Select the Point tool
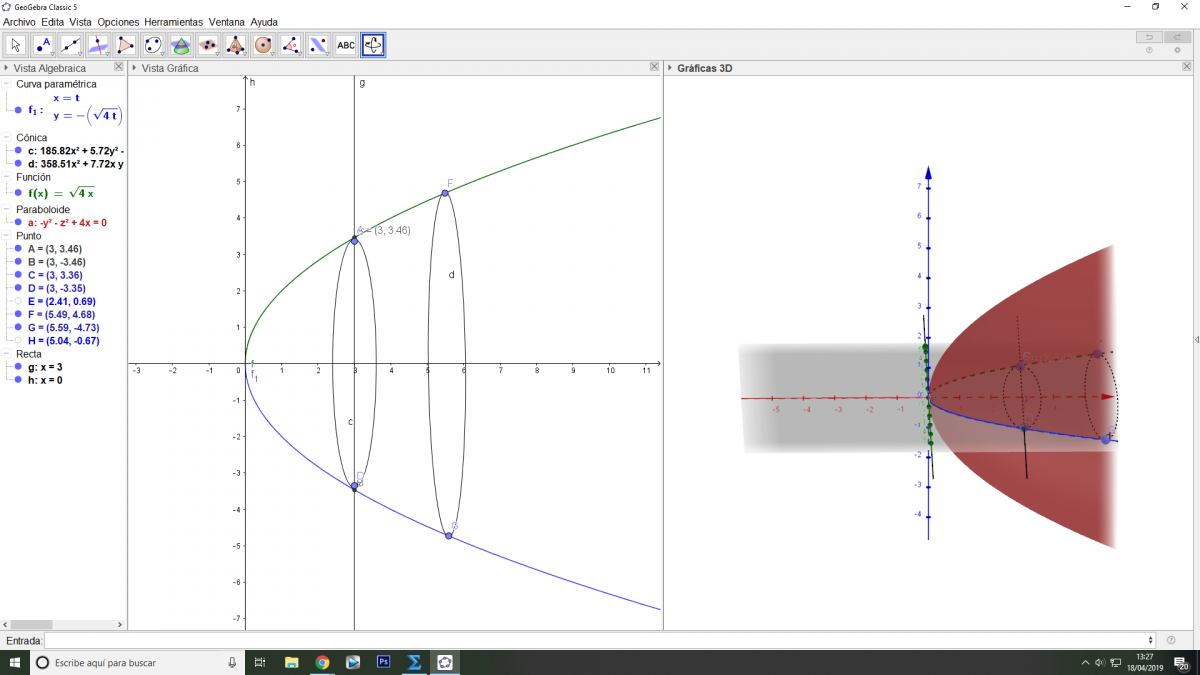 click(x=43, y=45)
